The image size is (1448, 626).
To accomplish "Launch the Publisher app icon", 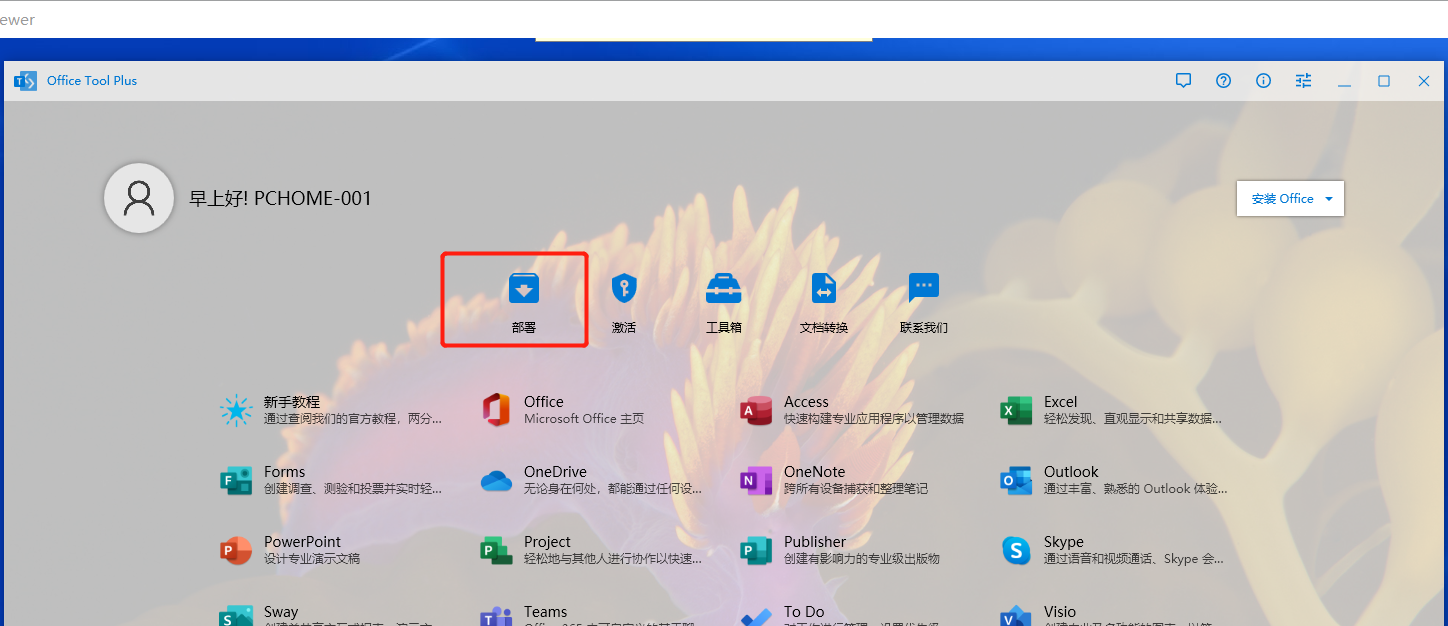I will coord(756,550).
